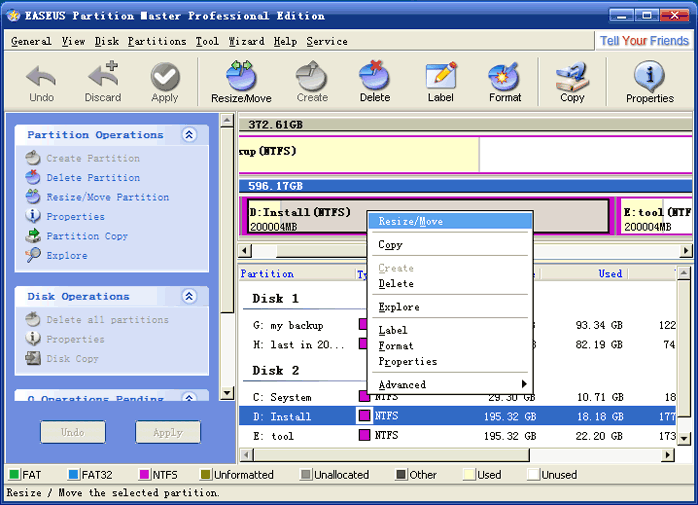Open the Tool menu
698x505 pixels.
(x=207, y=41)
